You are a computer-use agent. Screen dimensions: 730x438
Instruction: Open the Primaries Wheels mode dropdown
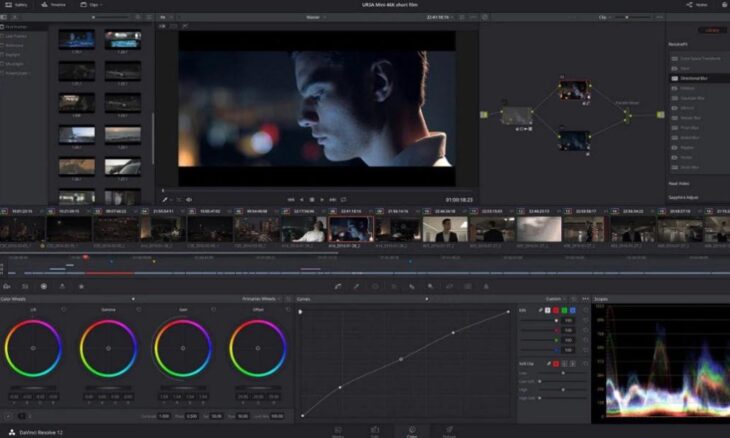pos(262,299)
